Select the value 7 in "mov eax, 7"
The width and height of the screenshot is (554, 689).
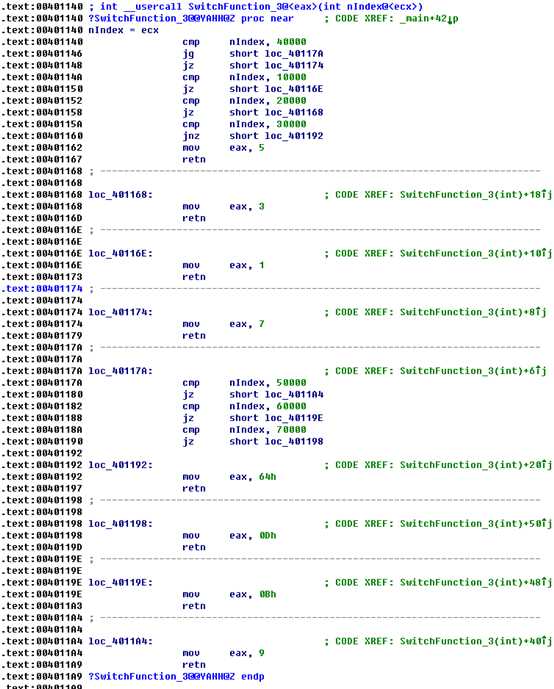(261, 324)
